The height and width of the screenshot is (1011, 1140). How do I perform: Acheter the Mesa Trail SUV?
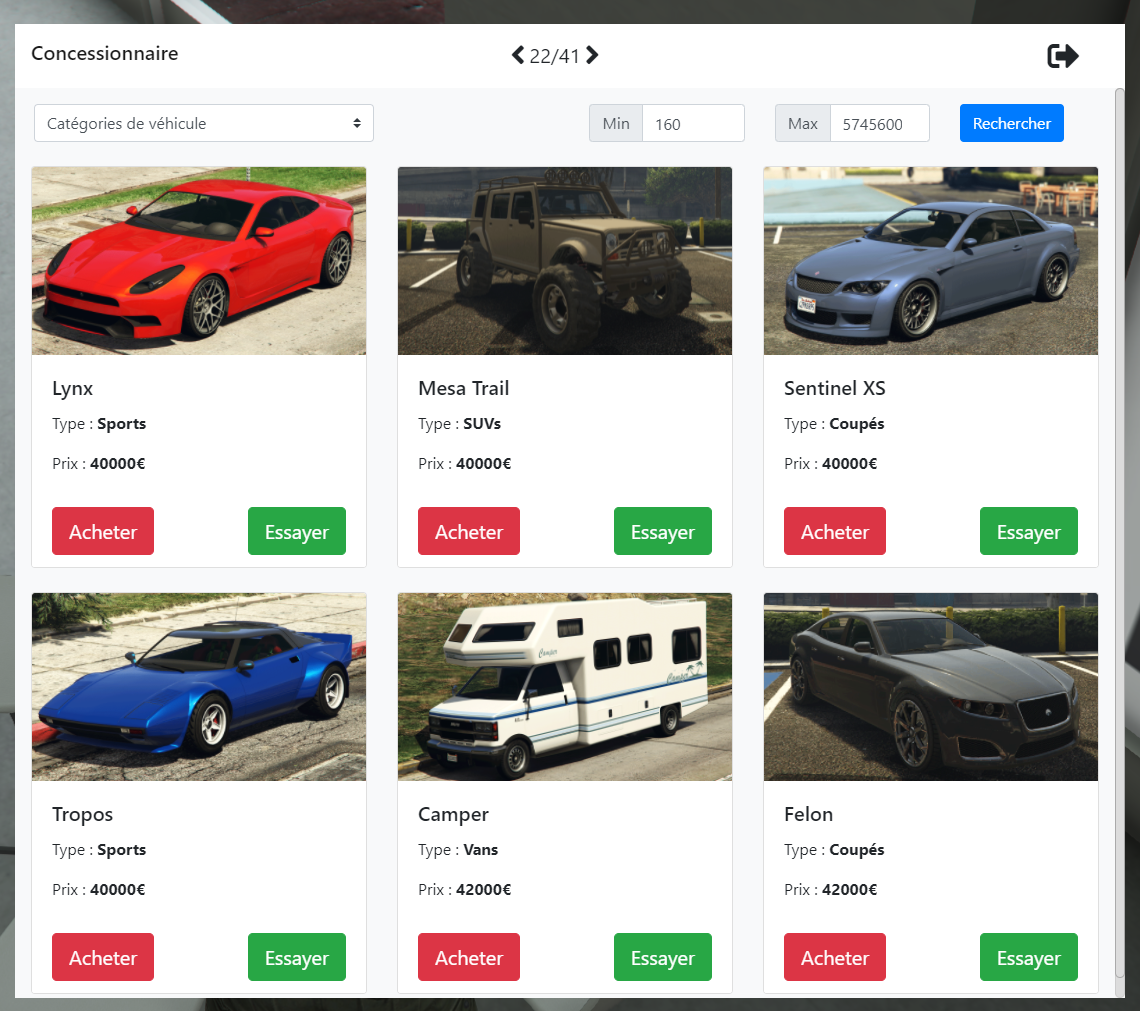[468, 531]
